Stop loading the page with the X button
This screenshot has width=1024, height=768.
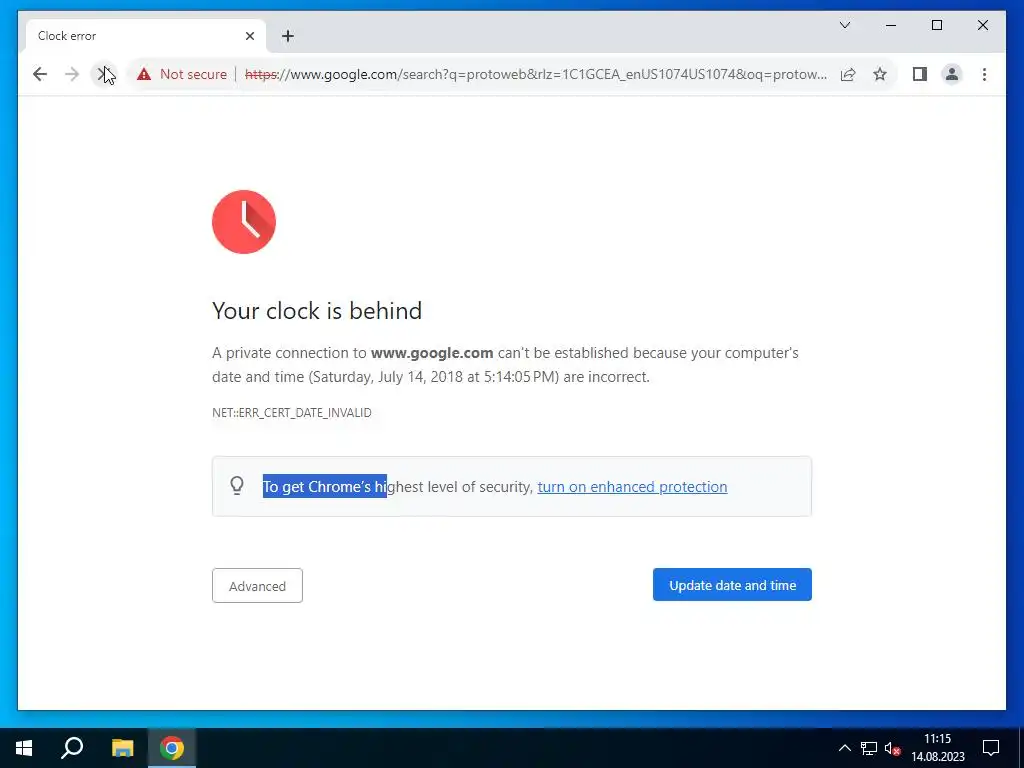(x=104, y=74)
